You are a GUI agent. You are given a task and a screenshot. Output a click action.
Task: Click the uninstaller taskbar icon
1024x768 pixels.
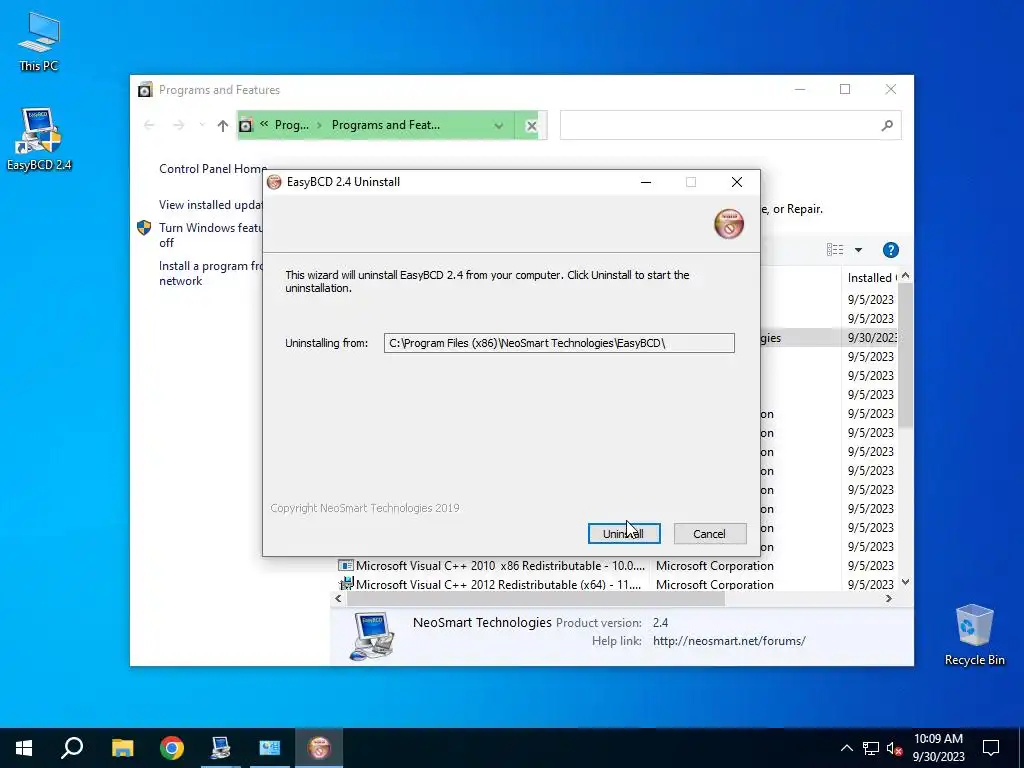tap(319, 748)
